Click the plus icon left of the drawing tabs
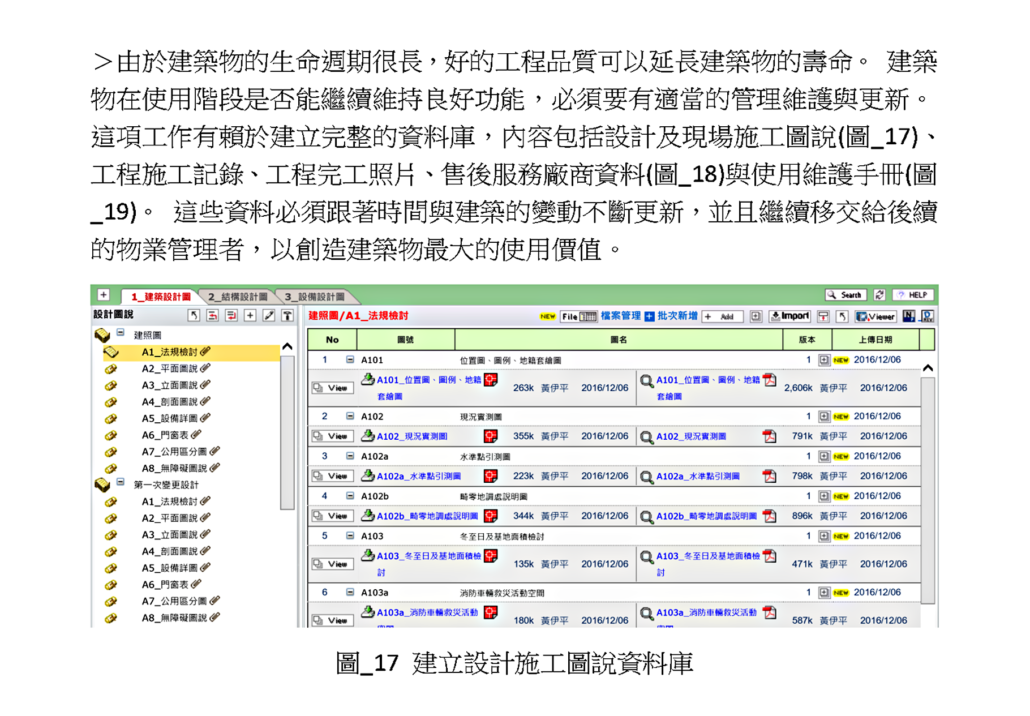This screenshot has height=716, width=1030. point(103,295)
